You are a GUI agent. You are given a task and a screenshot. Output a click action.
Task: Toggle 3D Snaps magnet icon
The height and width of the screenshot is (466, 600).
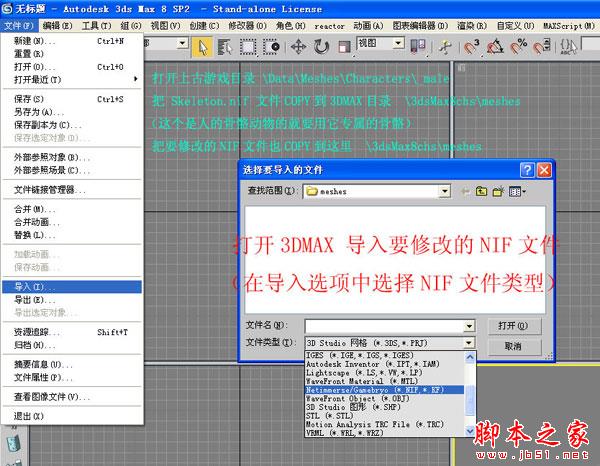471,47
